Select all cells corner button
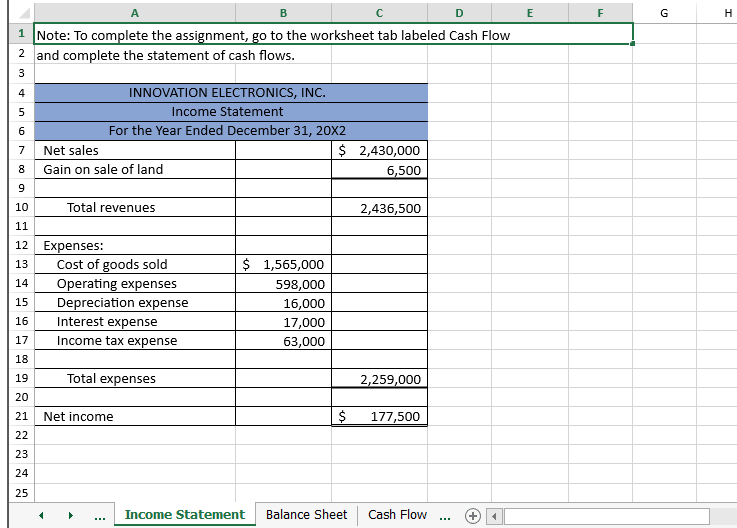 tap(21, 13)
